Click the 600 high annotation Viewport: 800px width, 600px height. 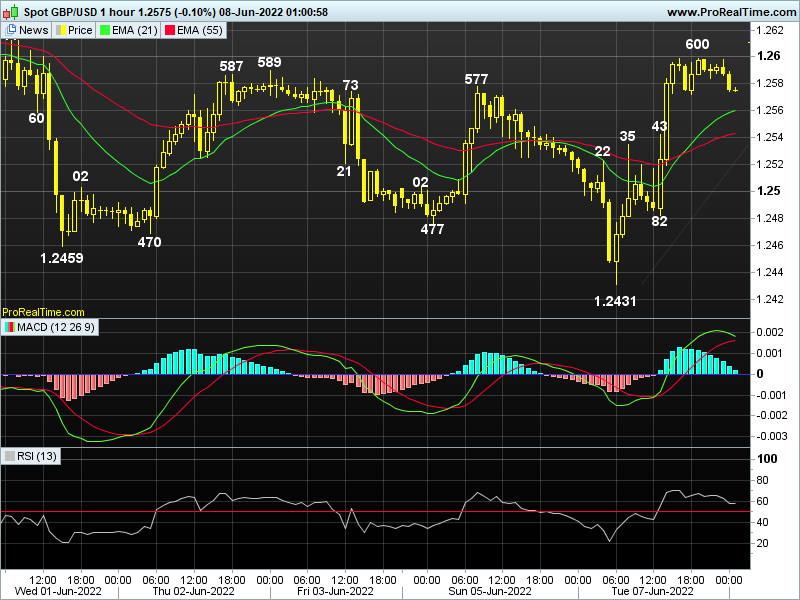(x=697, y=44)
